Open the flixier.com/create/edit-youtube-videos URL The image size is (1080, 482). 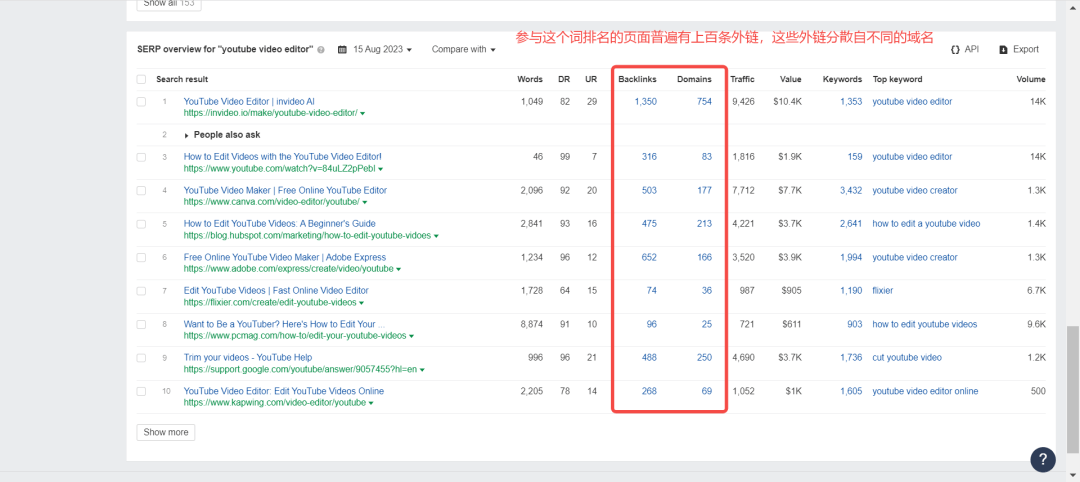tap(270, 302)
